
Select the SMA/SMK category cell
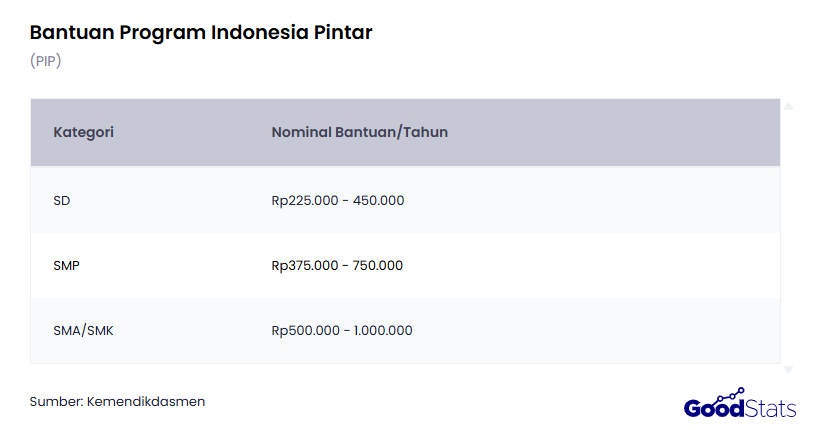83,330
